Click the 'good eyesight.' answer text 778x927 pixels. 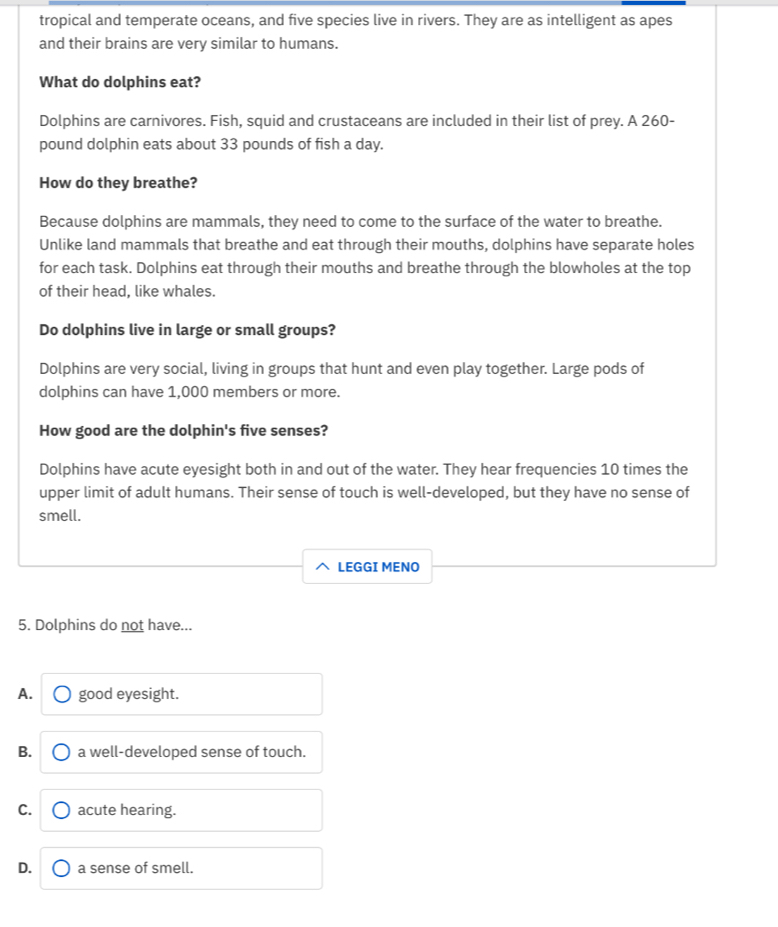(x=128, y=694)
